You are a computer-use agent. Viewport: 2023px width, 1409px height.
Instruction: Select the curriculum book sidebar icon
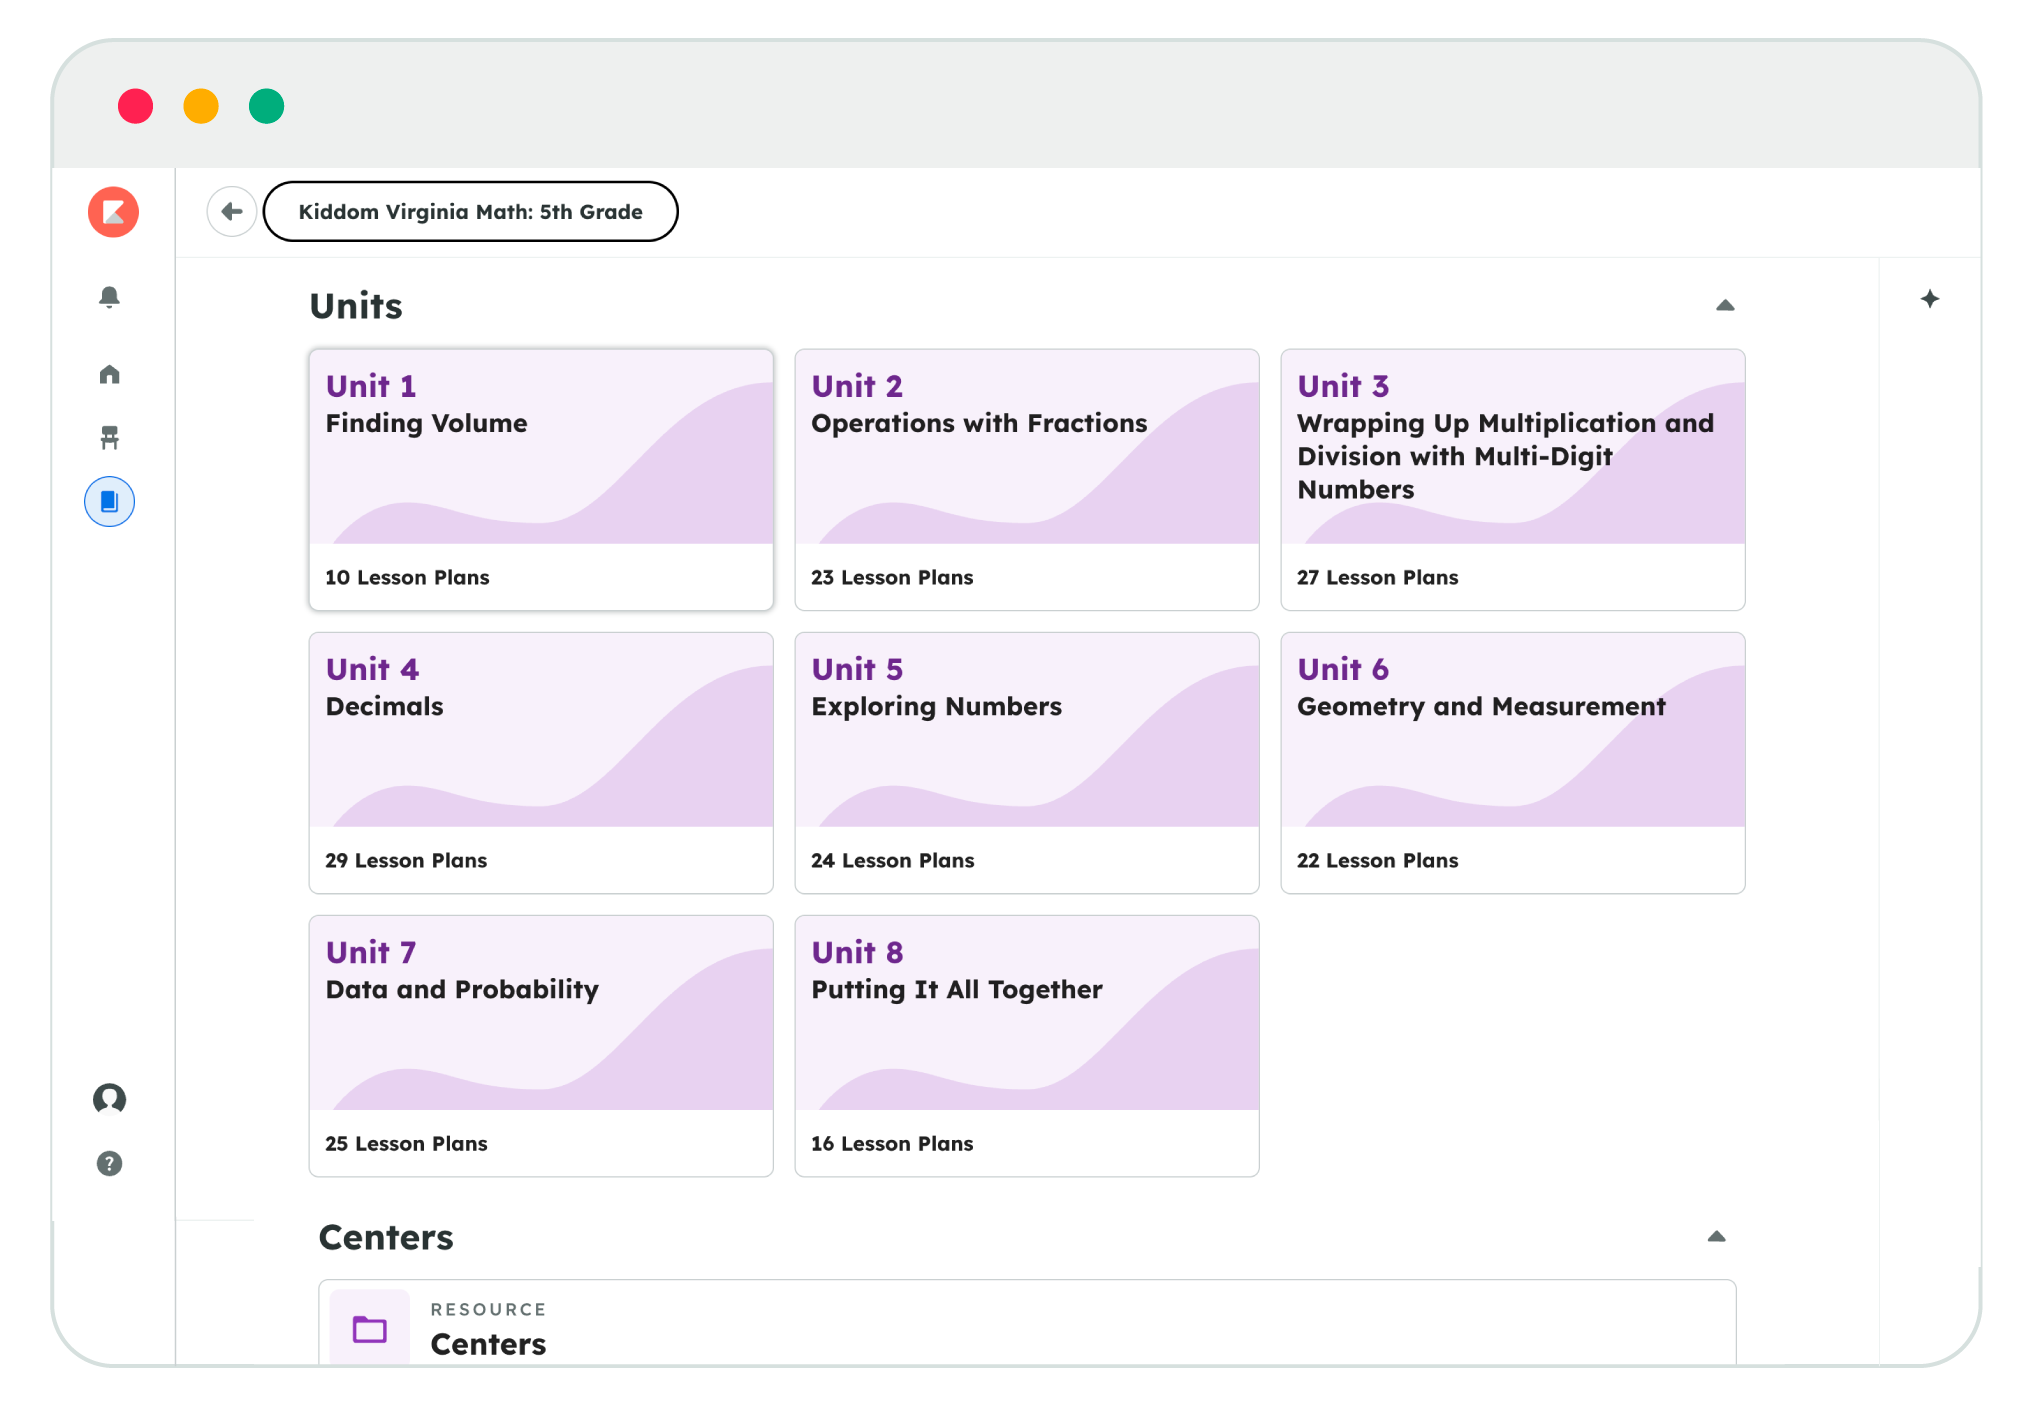tap(110, 501)
